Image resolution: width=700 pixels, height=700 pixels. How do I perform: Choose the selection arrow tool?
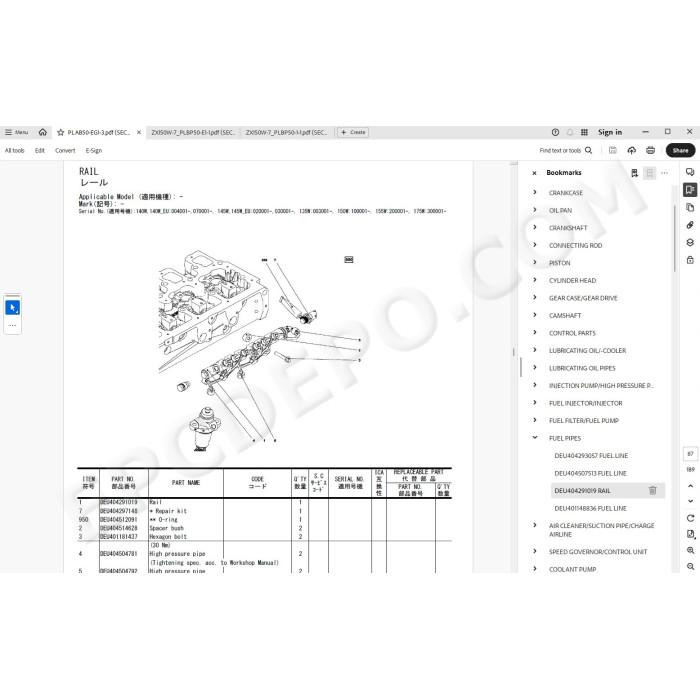tap(12, 308)
